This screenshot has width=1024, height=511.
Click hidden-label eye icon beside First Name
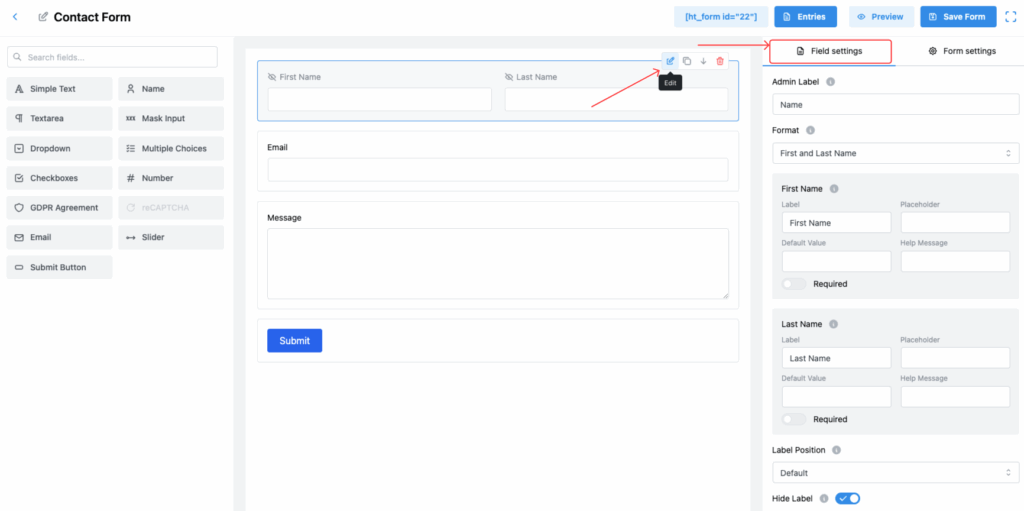click(x=272, y=77)
